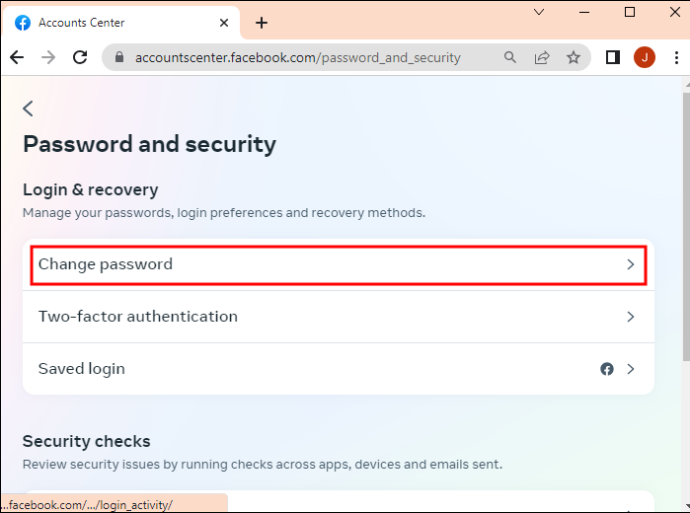
Task: Open Change password option
Action: tap(338, 265)
